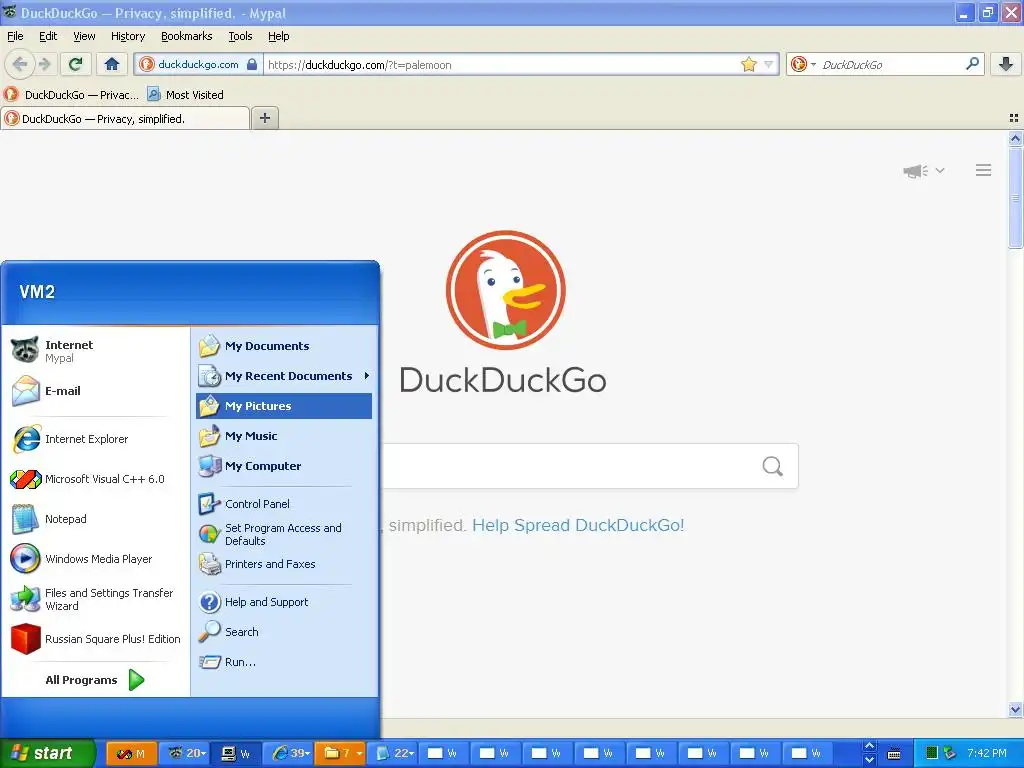Image resolution: width=1024 pixels, height=768 pixels.
Task: Reload the current page
Action: click(x=75, y=64)
